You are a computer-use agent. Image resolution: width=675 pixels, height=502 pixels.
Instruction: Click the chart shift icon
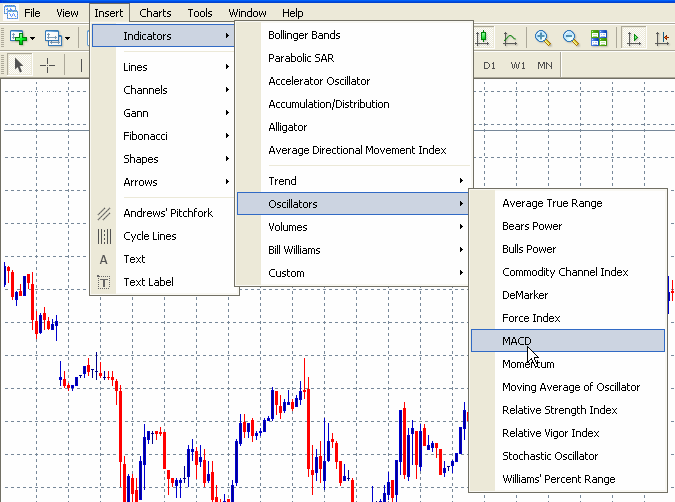(662, 38)
